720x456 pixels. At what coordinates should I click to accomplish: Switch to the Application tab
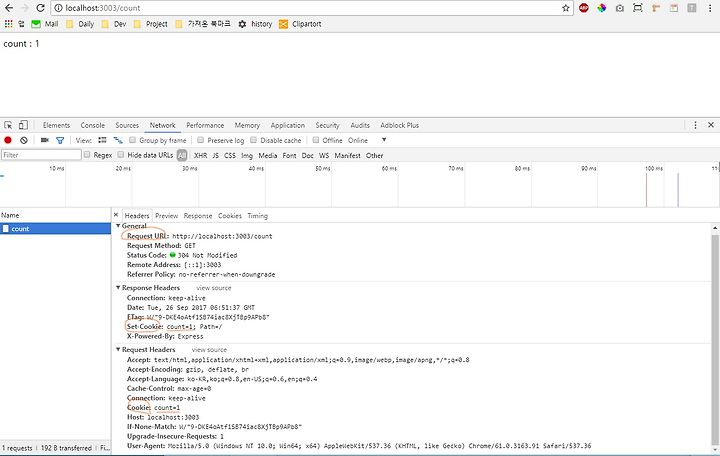(x=288, y=125)
